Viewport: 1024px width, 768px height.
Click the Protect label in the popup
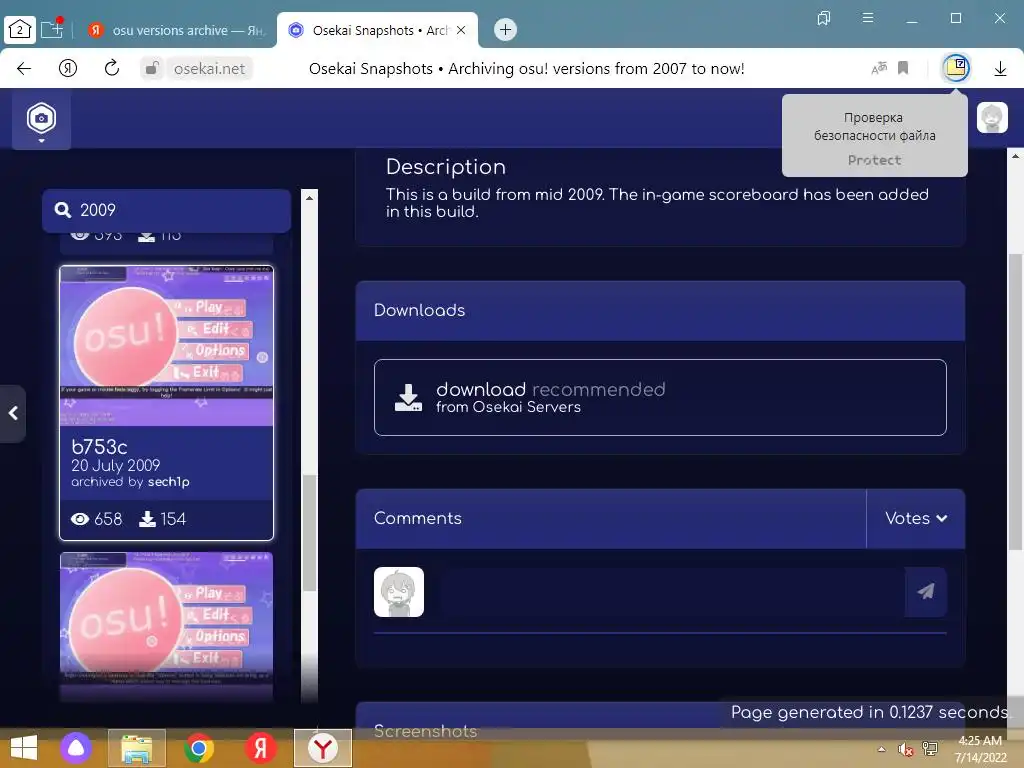pyautogui.click(x=874, y=160)
